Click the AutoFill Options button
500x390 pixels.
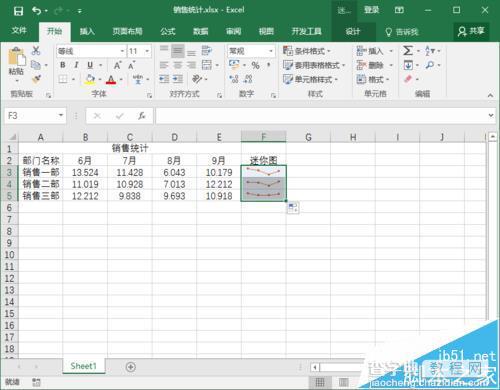tap(293, 208)
